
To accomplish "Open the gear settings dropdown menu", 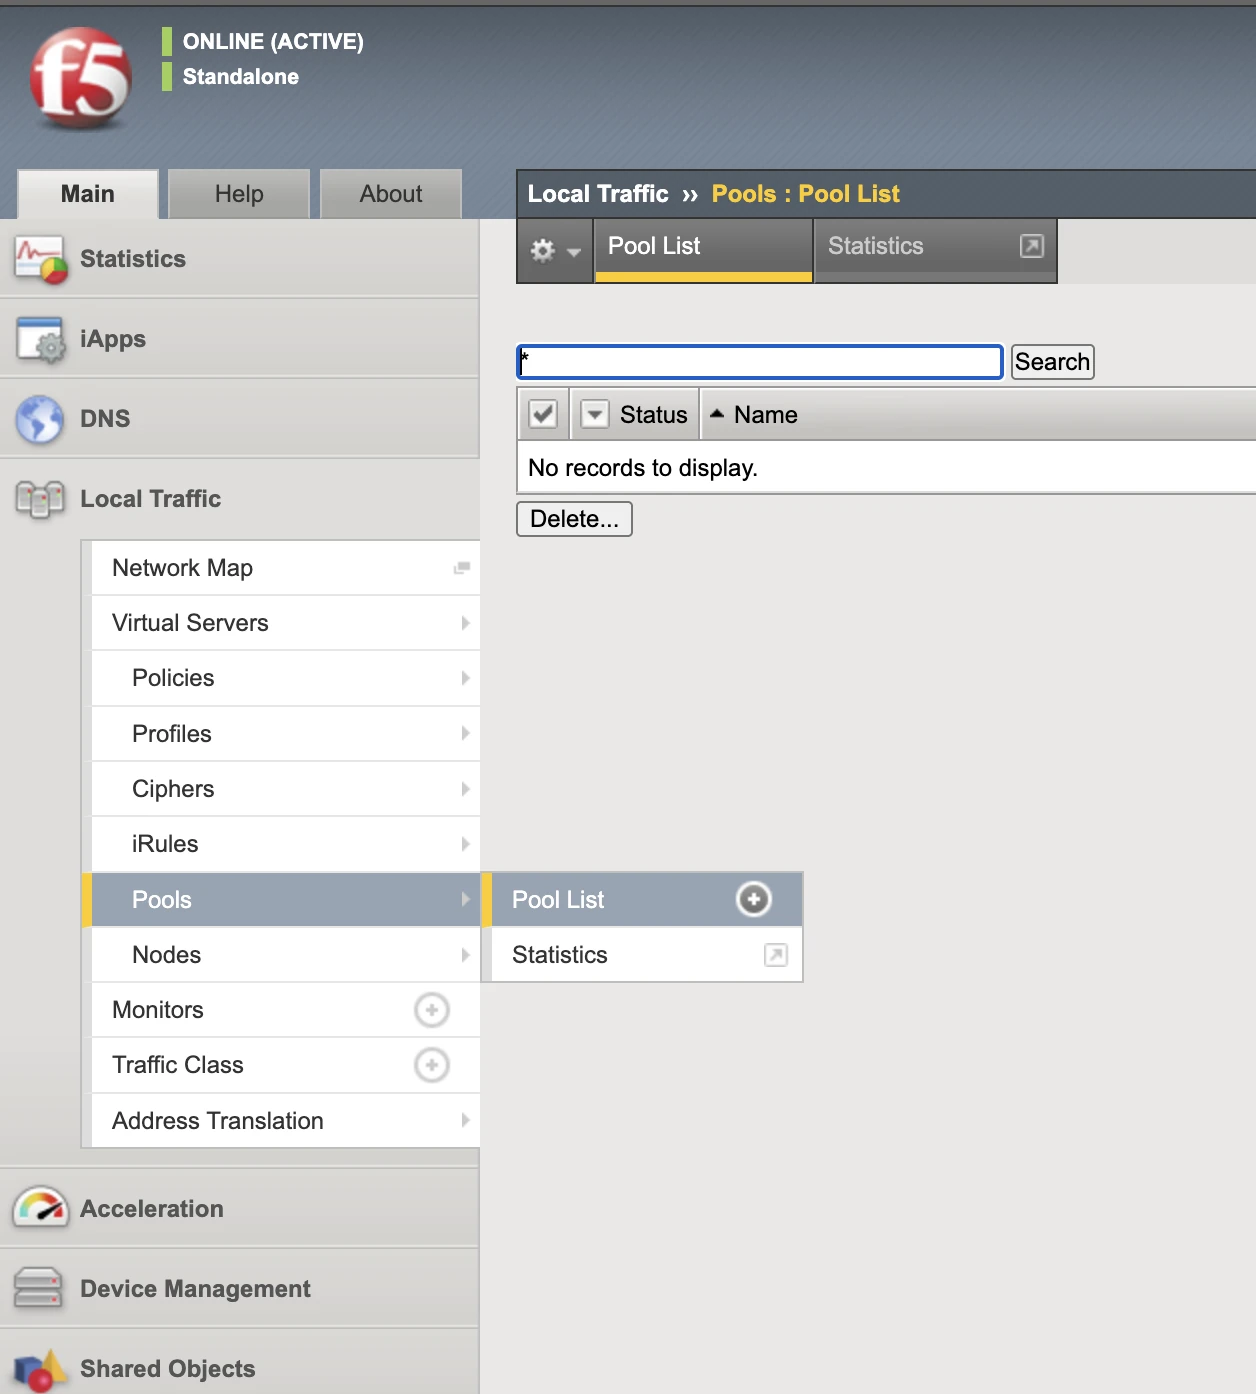I will pos(554,250).
